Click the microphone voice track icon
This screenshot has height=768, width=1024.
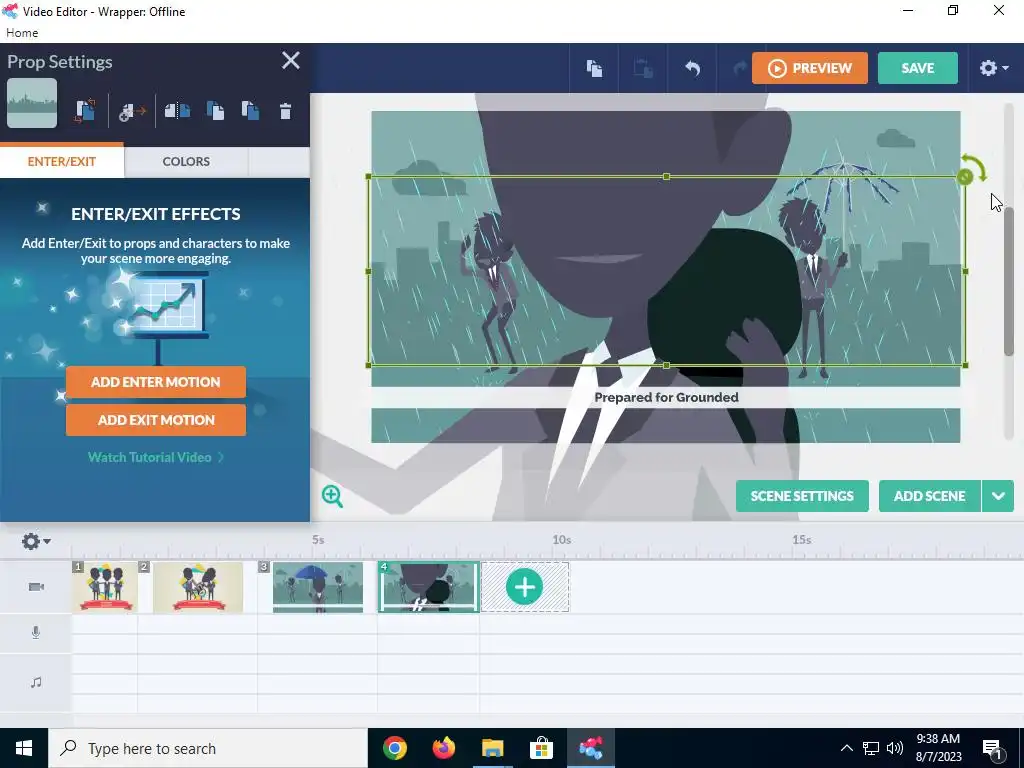coord(36,632)
